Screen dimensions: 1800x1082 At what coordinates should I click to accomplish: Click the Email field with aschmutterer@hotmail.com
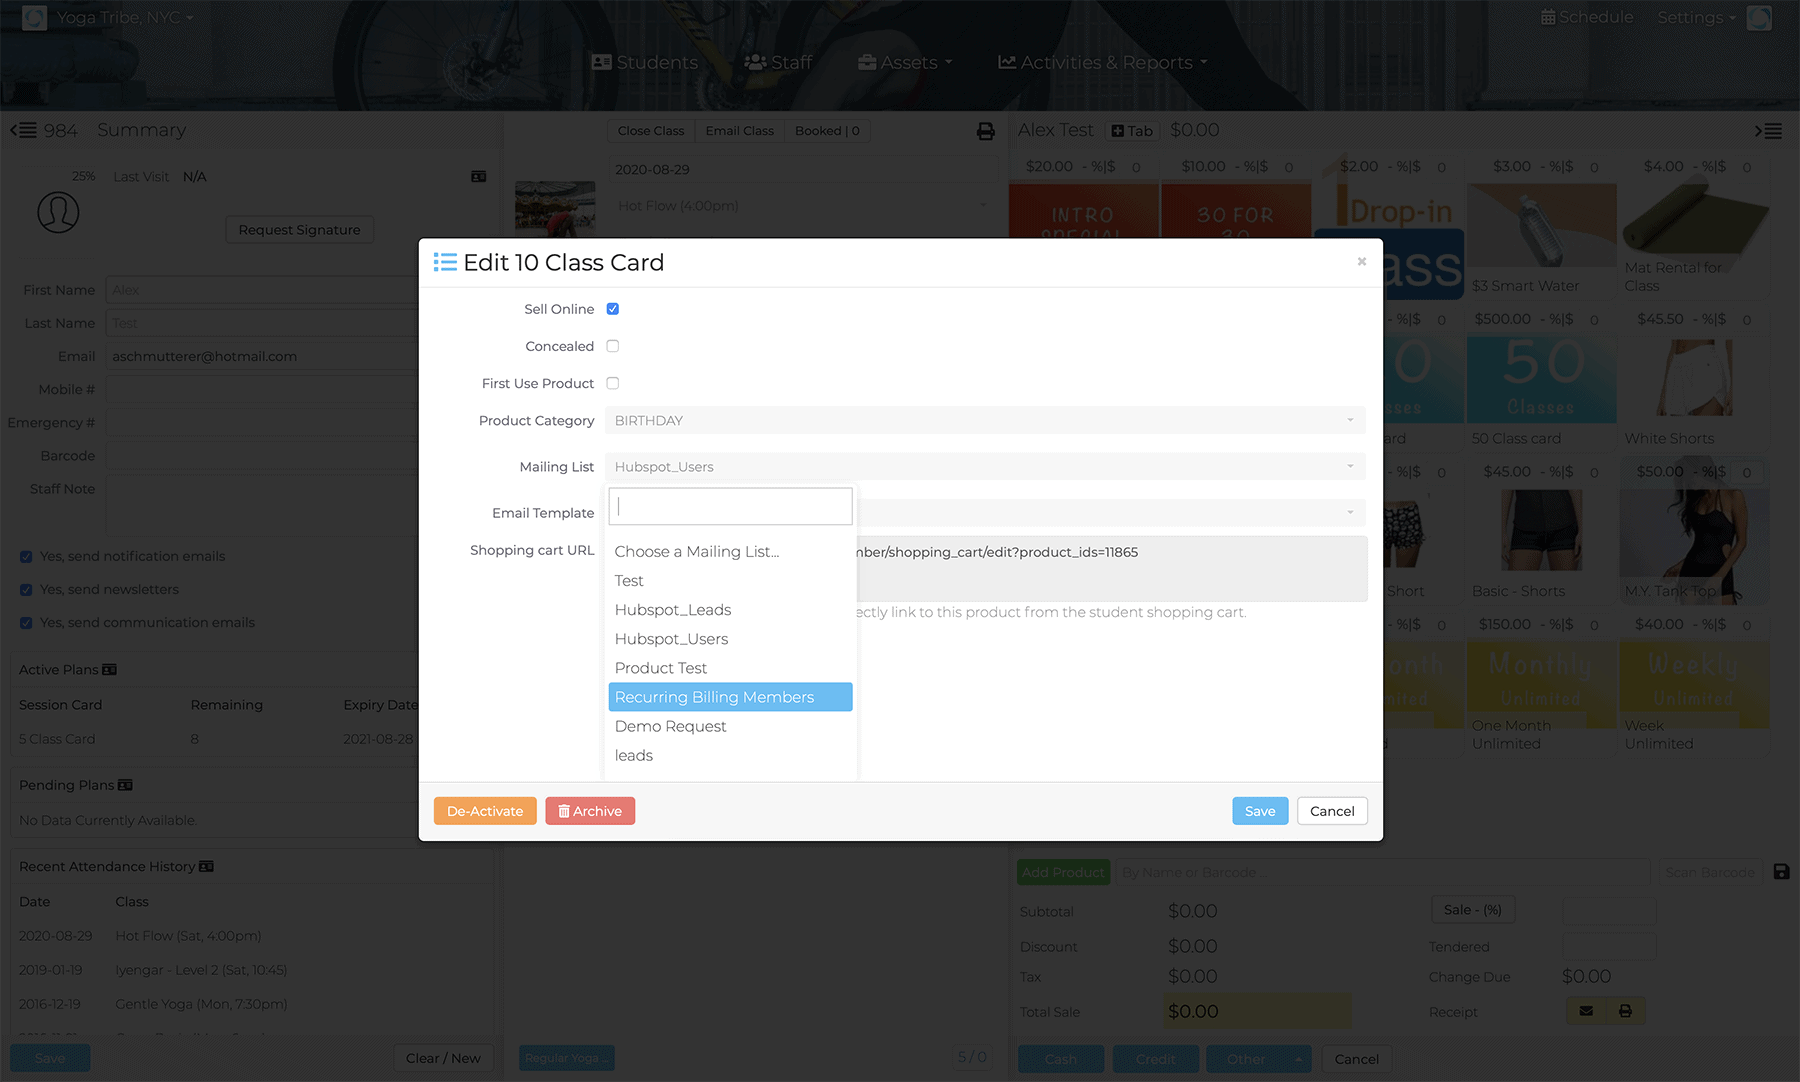pos(263,357)
